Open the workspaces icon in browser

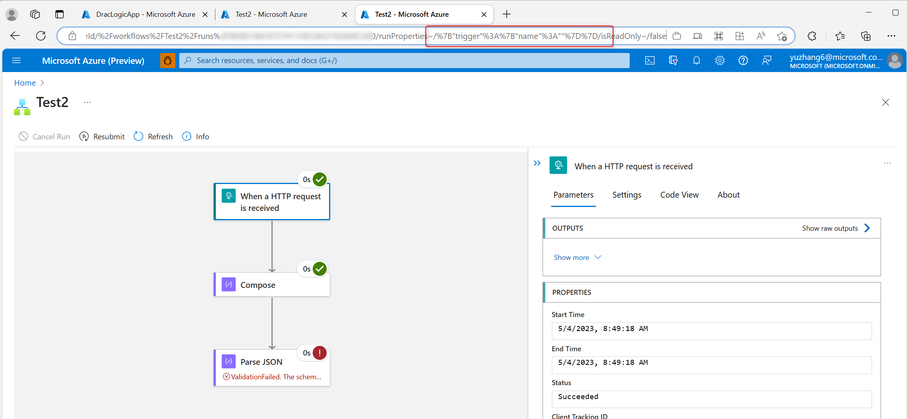point(35,14)
